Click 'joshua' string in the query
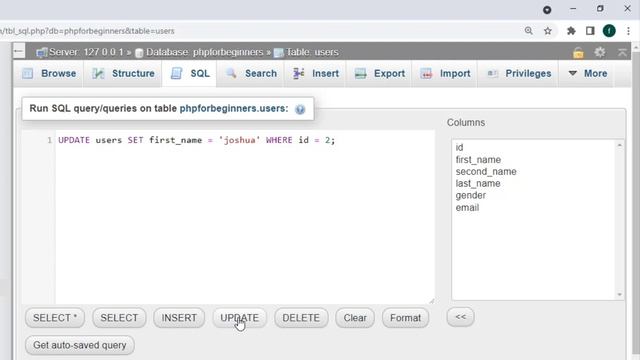 pyautogui.click(x=240, y=140)
